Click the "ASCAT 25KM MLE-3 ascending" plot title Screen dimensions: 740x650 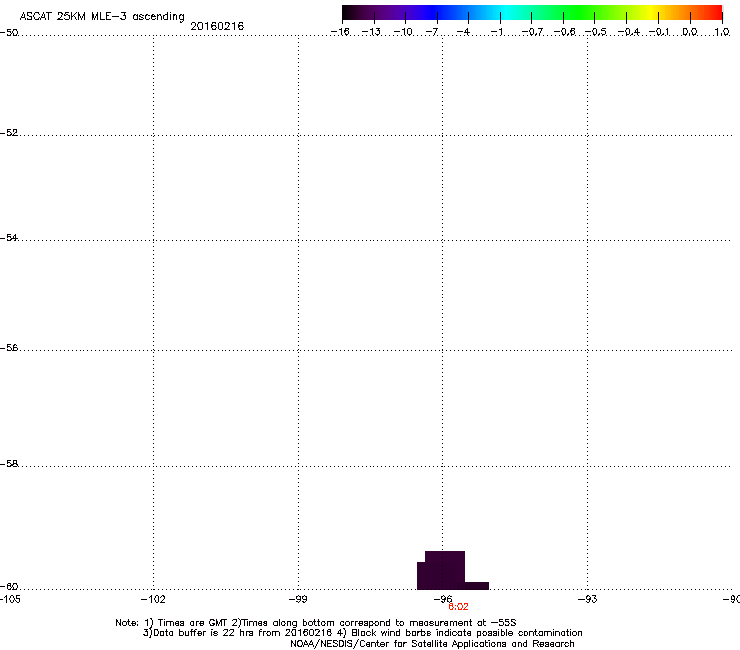coord(102,16)
